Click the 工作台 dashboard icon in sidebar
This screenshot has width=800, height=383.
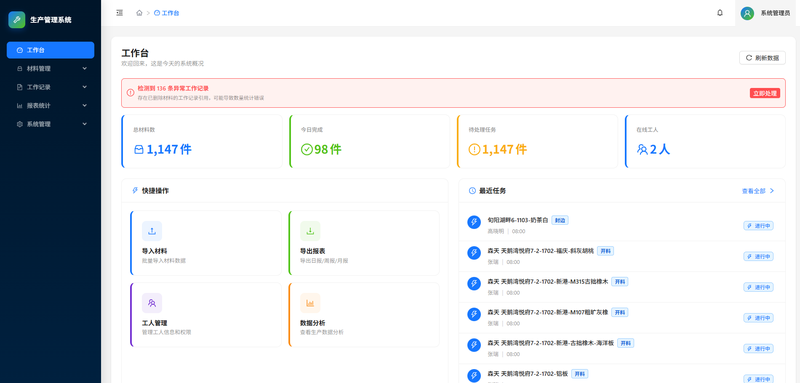(20, 50)
